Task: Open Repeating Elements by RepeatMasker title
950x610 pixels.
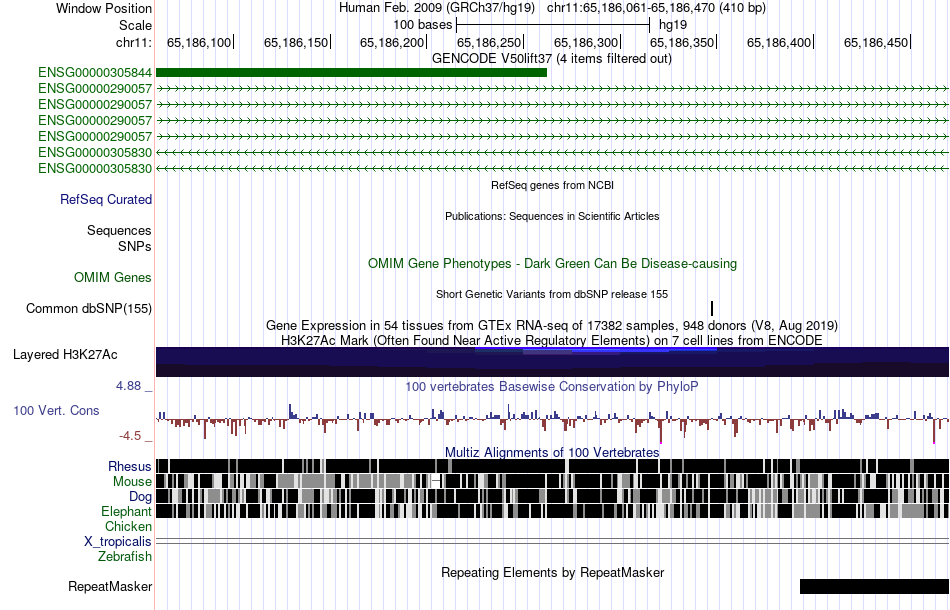Action: [552, 572]
